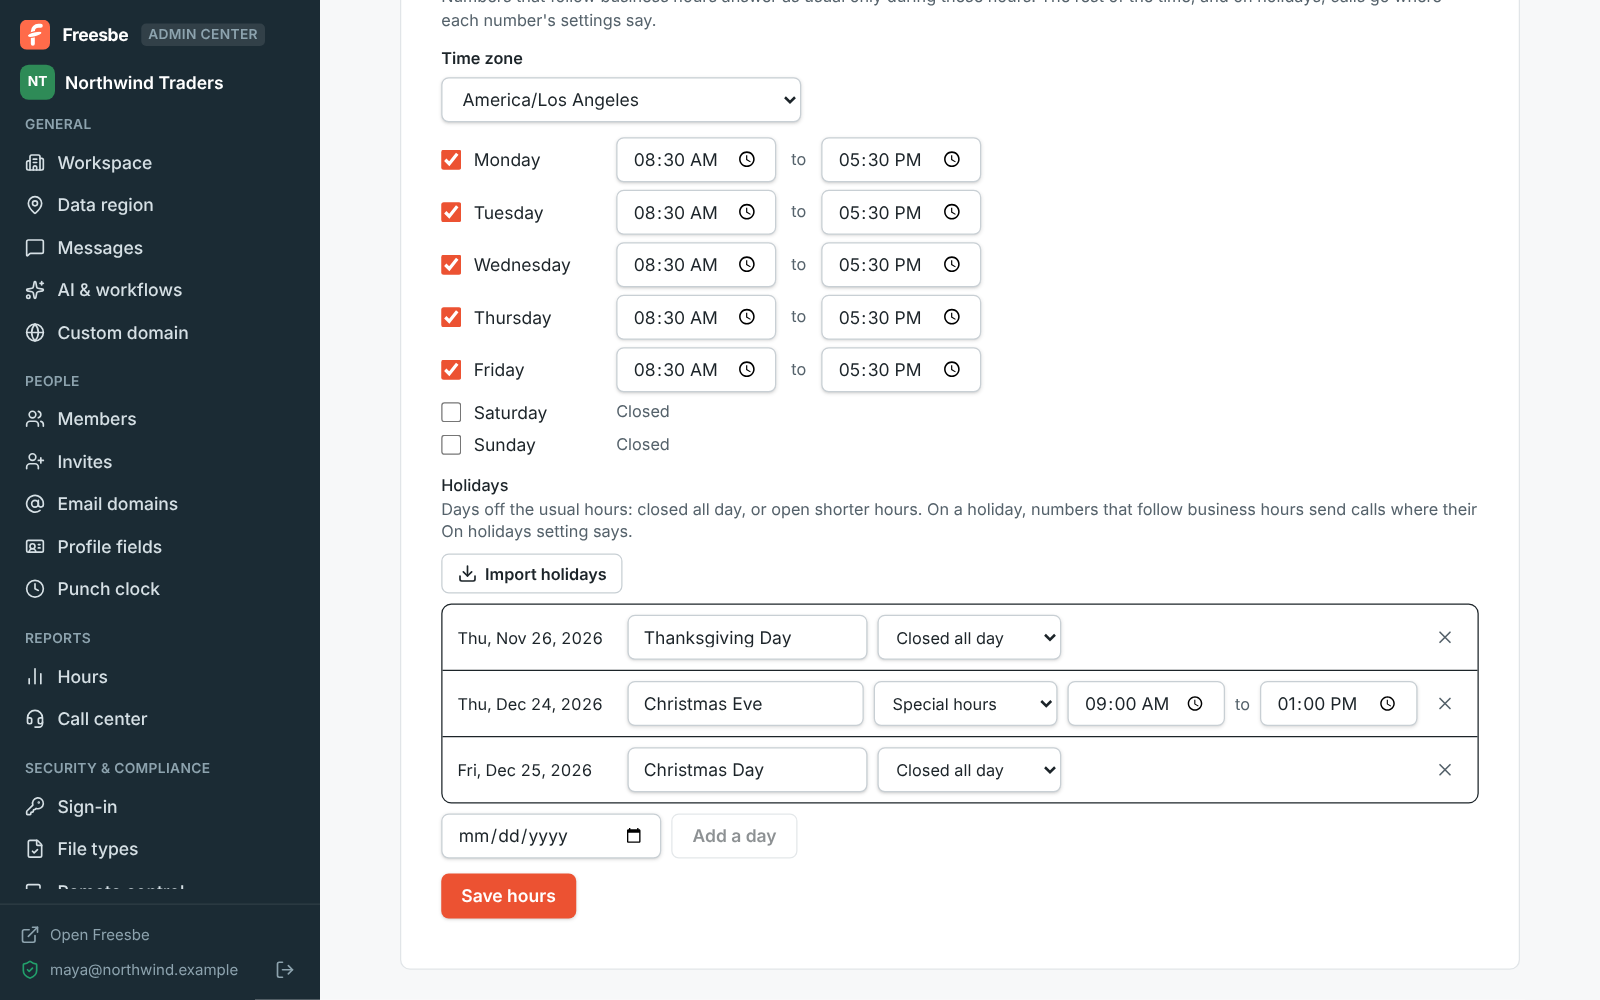Open Thanksgiving Day's Closed all day dropdown

pos(969,638)
